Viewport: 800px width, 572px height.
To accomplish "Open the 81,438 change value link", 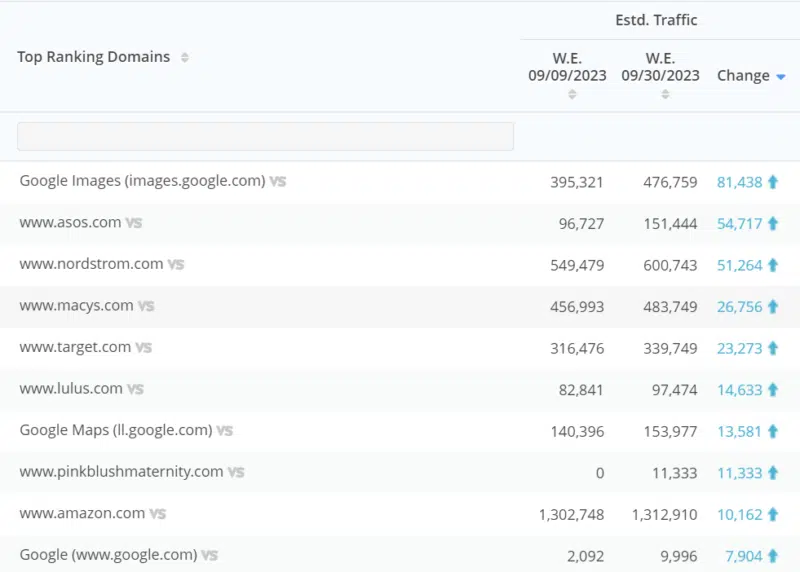I will pyautogui.click(x=739, y=182).
